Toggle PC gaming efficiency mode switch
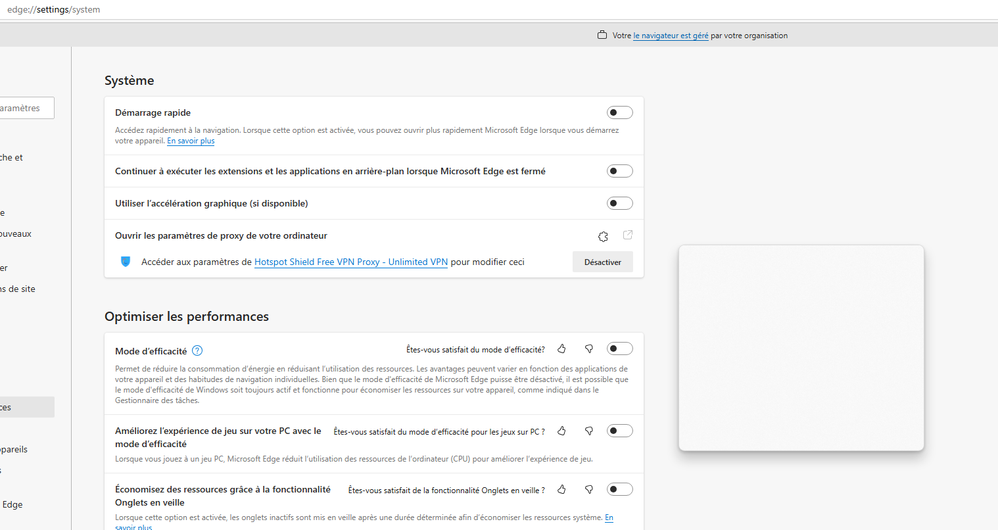The width and height of the screenshot is (998, 530). click(x=619, y=431)
